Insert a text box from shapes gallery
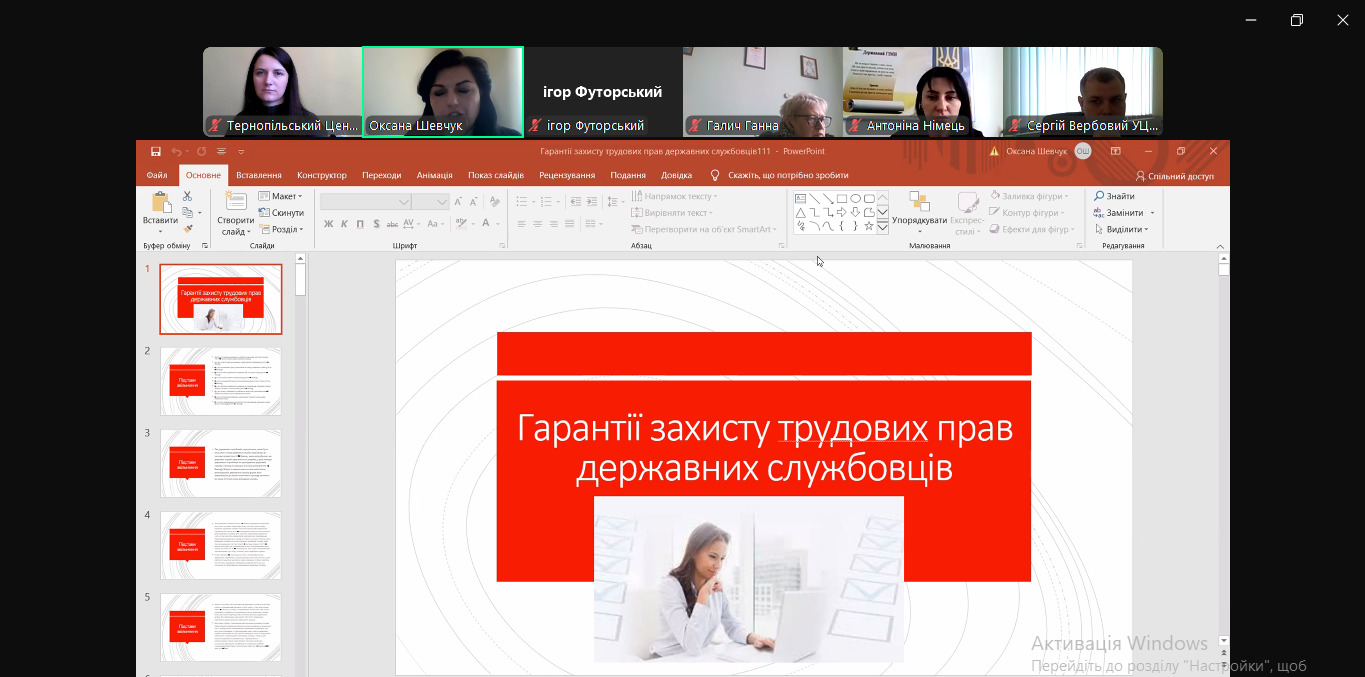 click(x=801, y=198)
